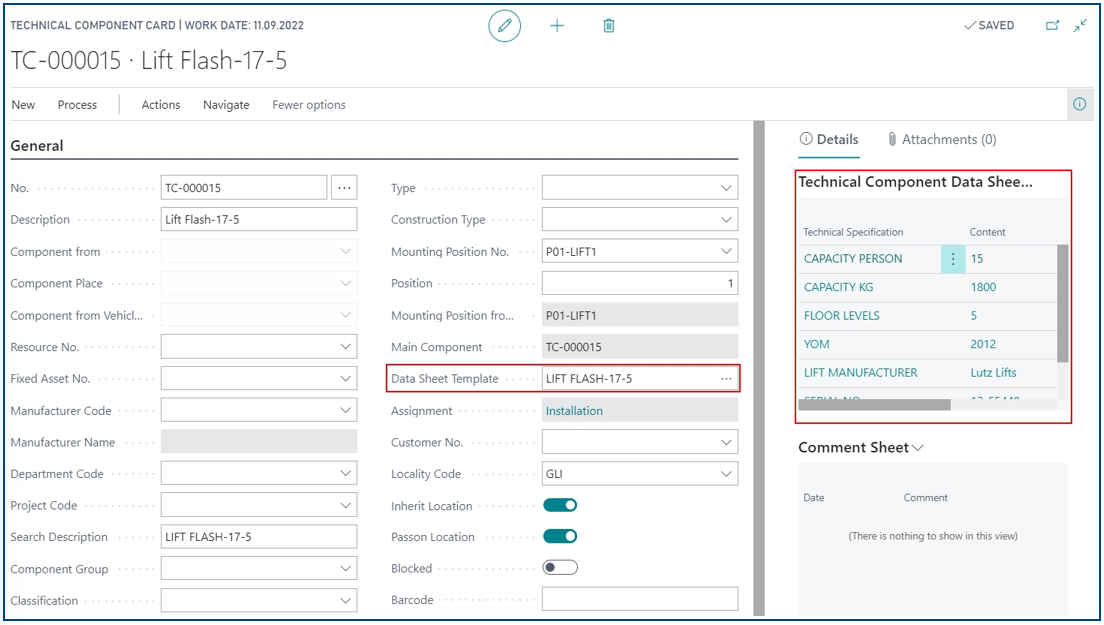Image resolution: width=1104 pixels, height=625 pixels.
Task: Open the Actions menu
Action: pos(161,105)
